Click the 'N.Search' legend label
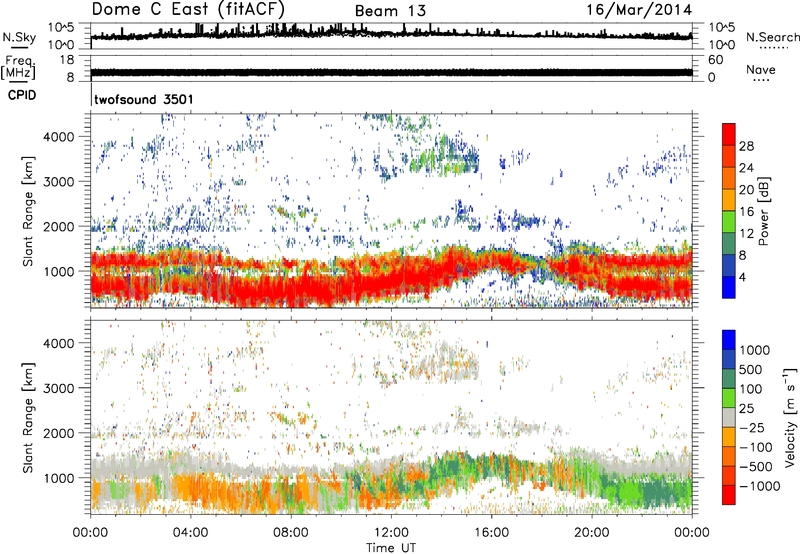 [x=772, y=37]
